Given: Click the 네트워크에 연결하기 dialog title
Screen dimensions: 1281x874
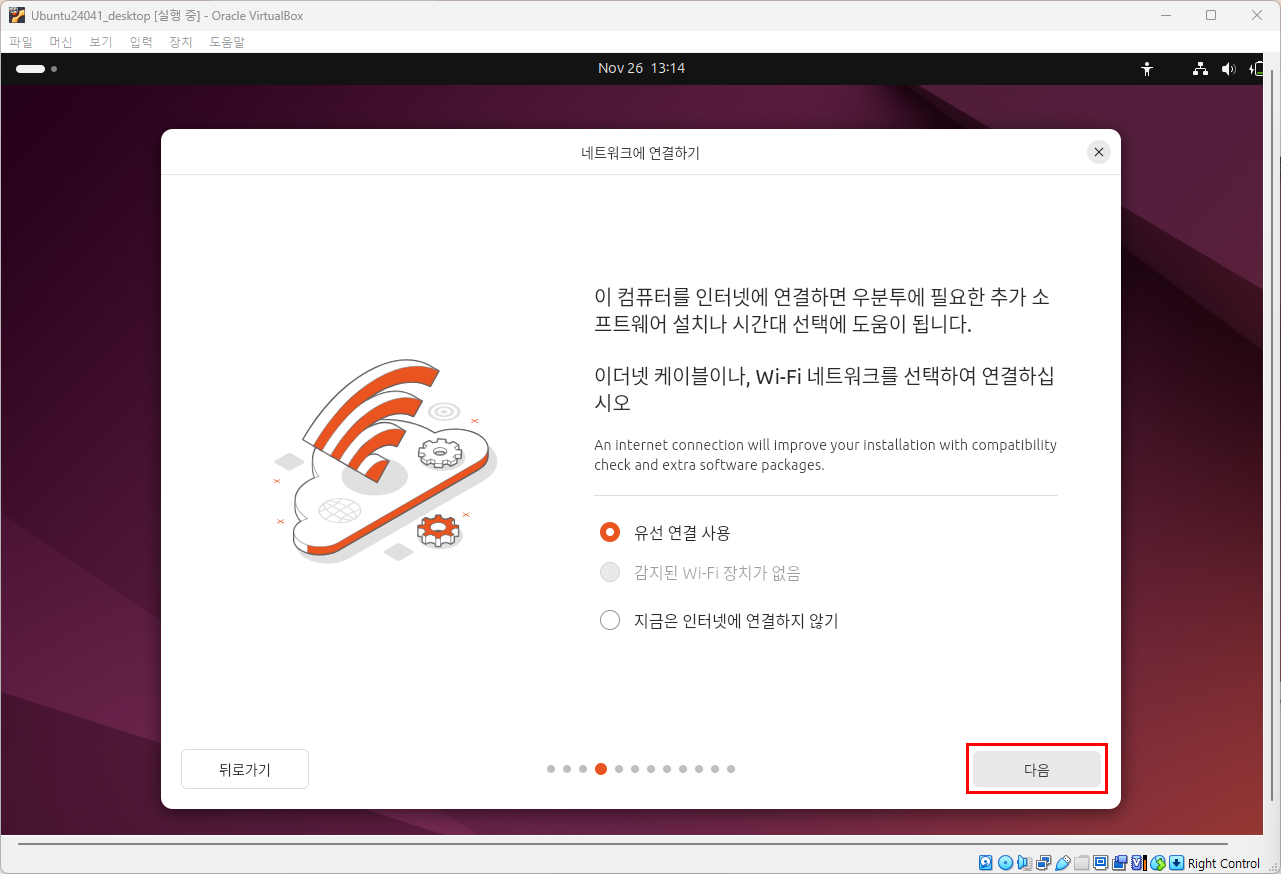Looking at the screenshot, I should (640, 153).
